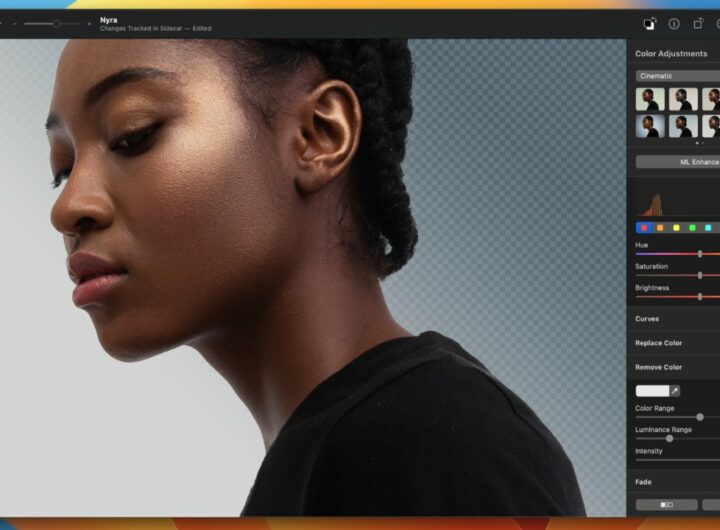Viewport: 720px width, 530px height.
Task: Open the Cinematic preset dropdown
Action: 677,76
